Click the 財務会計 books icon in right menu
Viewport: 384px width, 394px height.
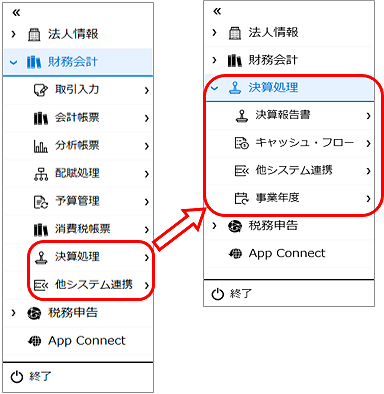[x=235, y=60]
